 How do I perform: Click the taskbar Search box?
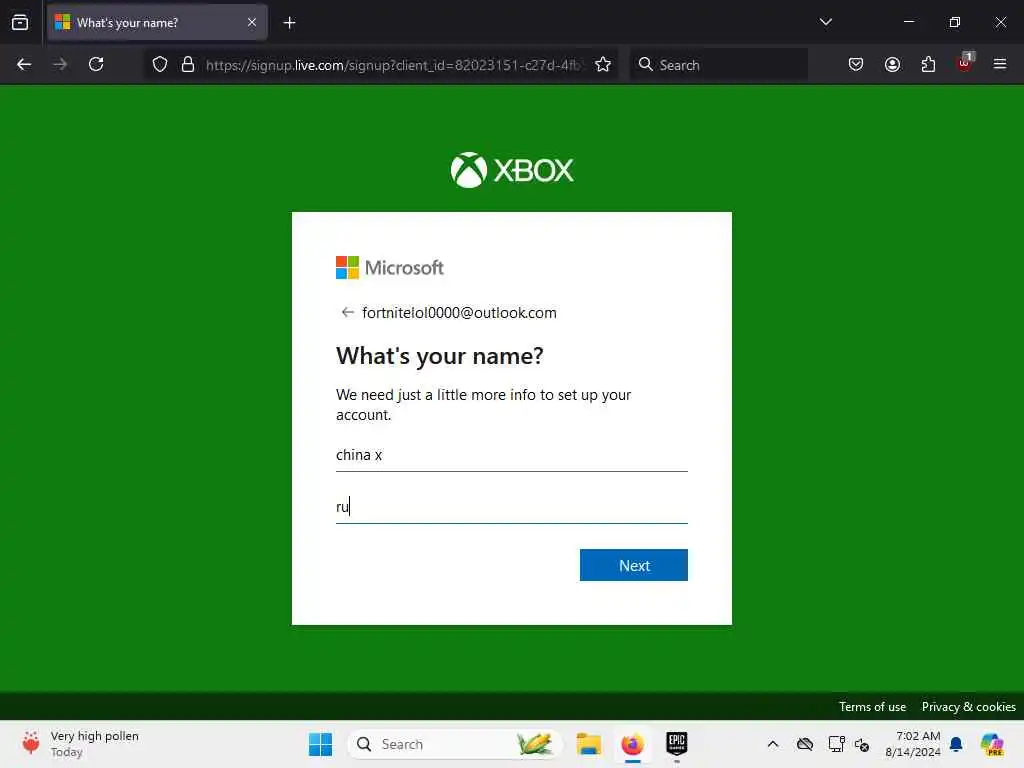tap(454, 744)
